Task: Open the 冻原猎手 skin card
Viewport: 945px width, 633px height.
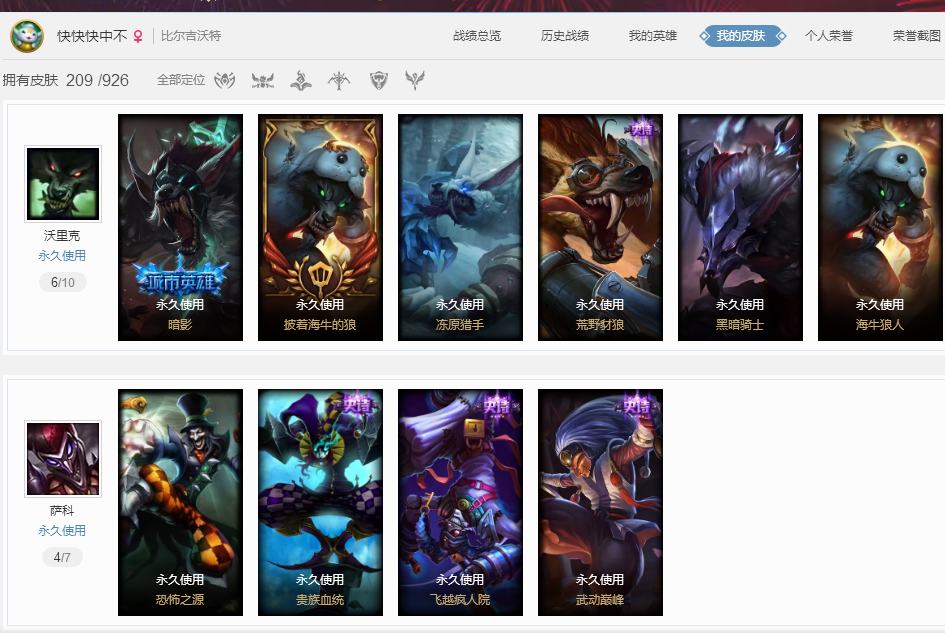Action: pos(460,227)
